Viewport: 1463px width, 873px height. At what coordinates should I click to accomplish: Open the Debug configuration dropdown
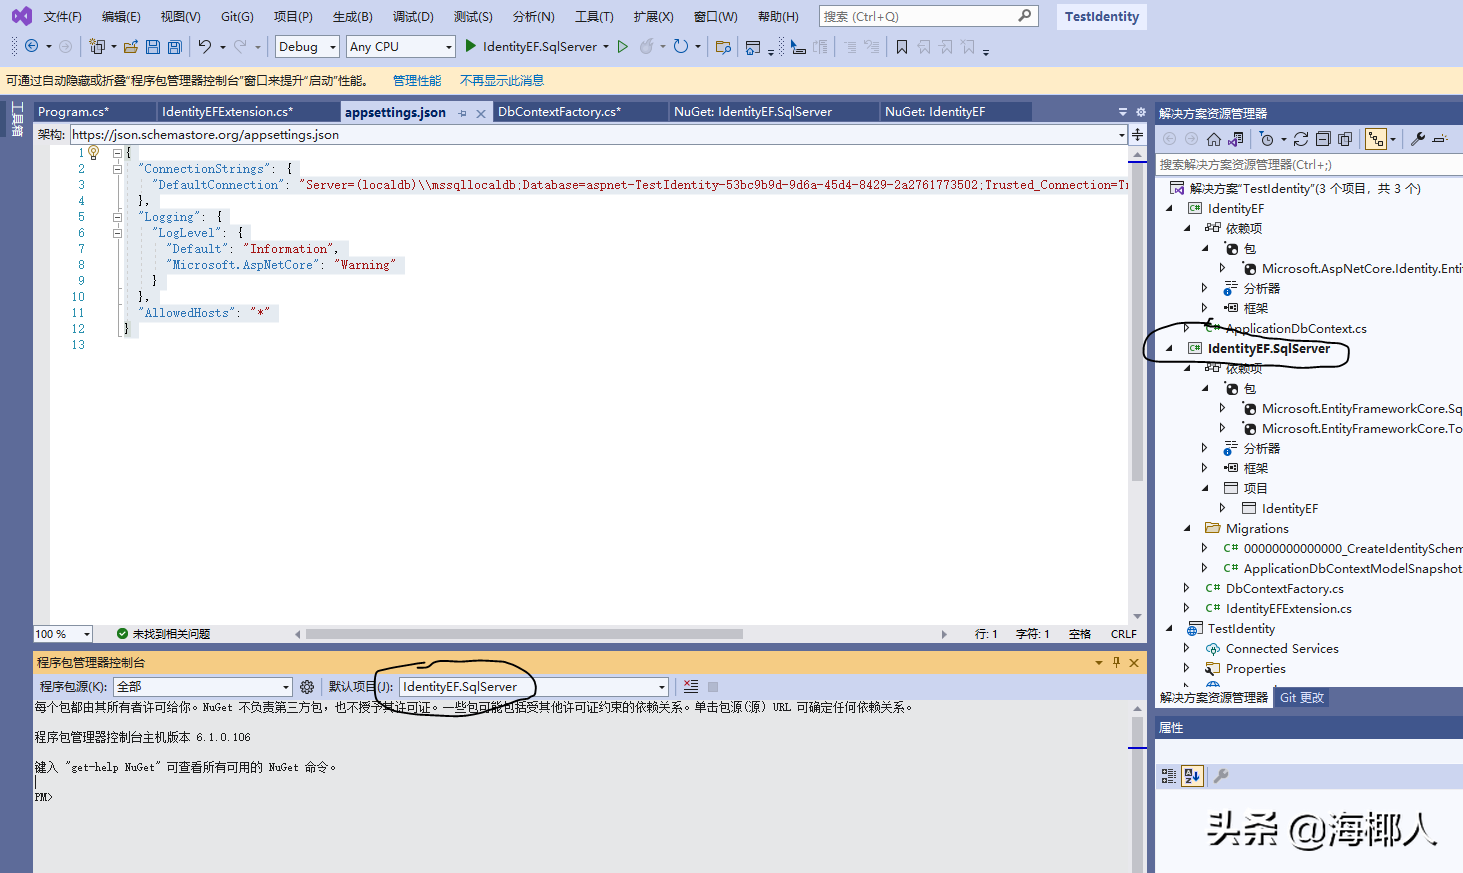pyautogui.click(x=307, y=47)
